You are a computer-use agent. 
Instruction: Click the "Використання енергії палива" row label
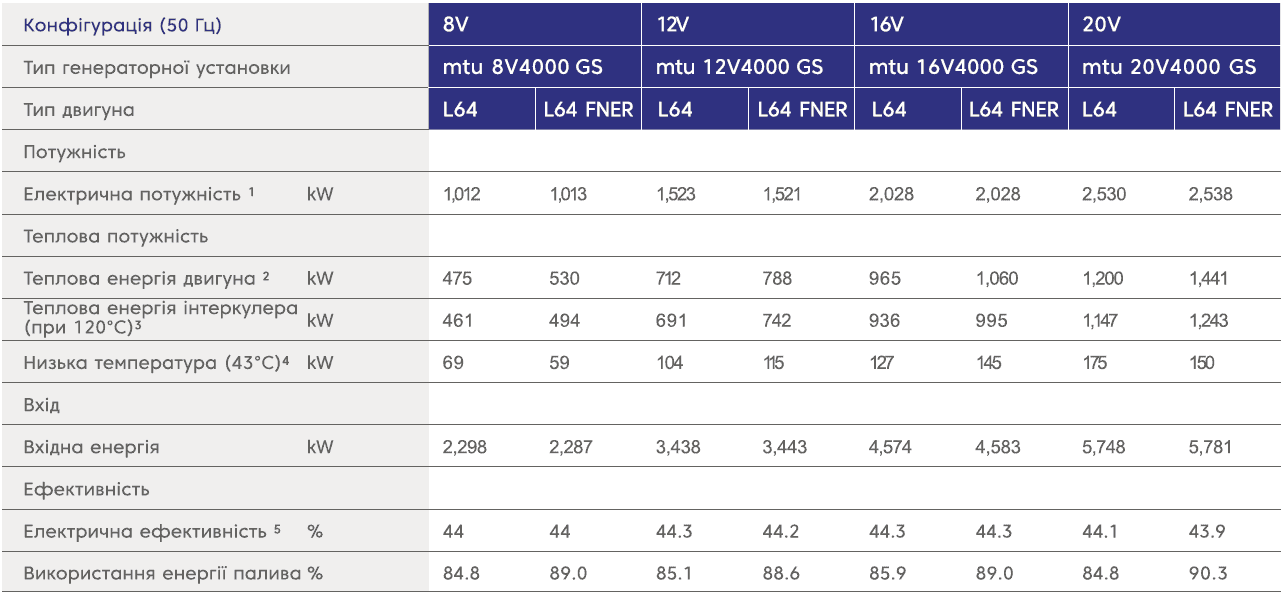165,574
